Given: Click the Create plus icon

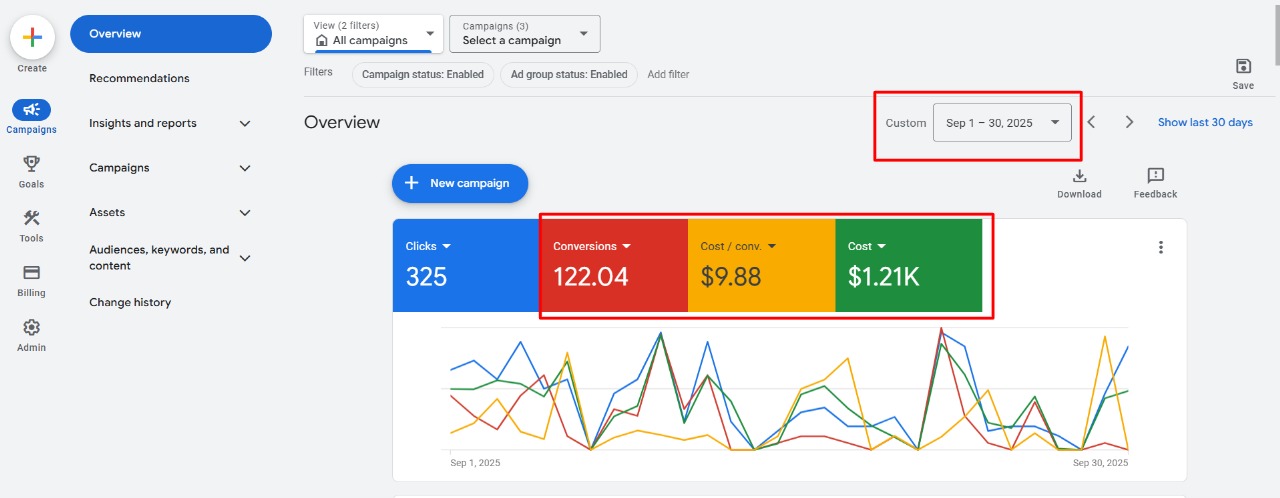Looking at the screenshot, I should (32, 37).
